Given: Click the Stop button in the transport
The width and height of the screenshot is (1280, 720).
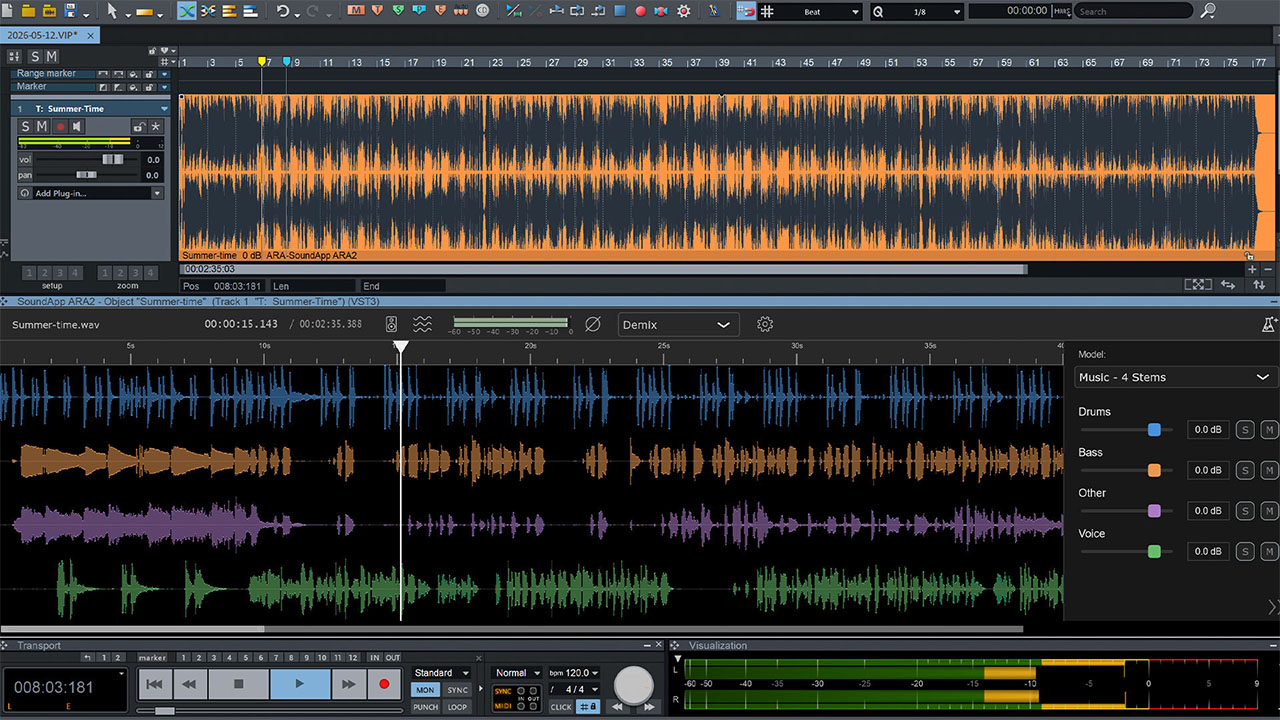Looking at the screenshot, I should pyautogui.click(x=239, y=684).
